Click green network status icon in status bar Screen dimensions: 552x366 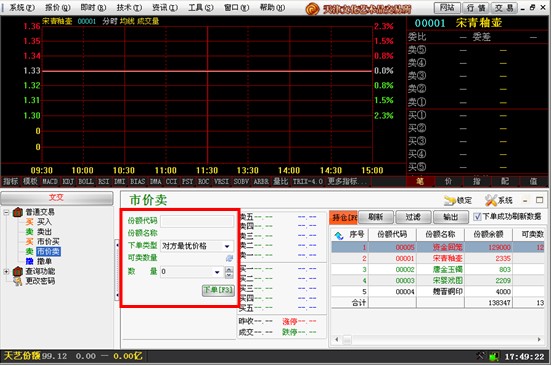(494, 357)
